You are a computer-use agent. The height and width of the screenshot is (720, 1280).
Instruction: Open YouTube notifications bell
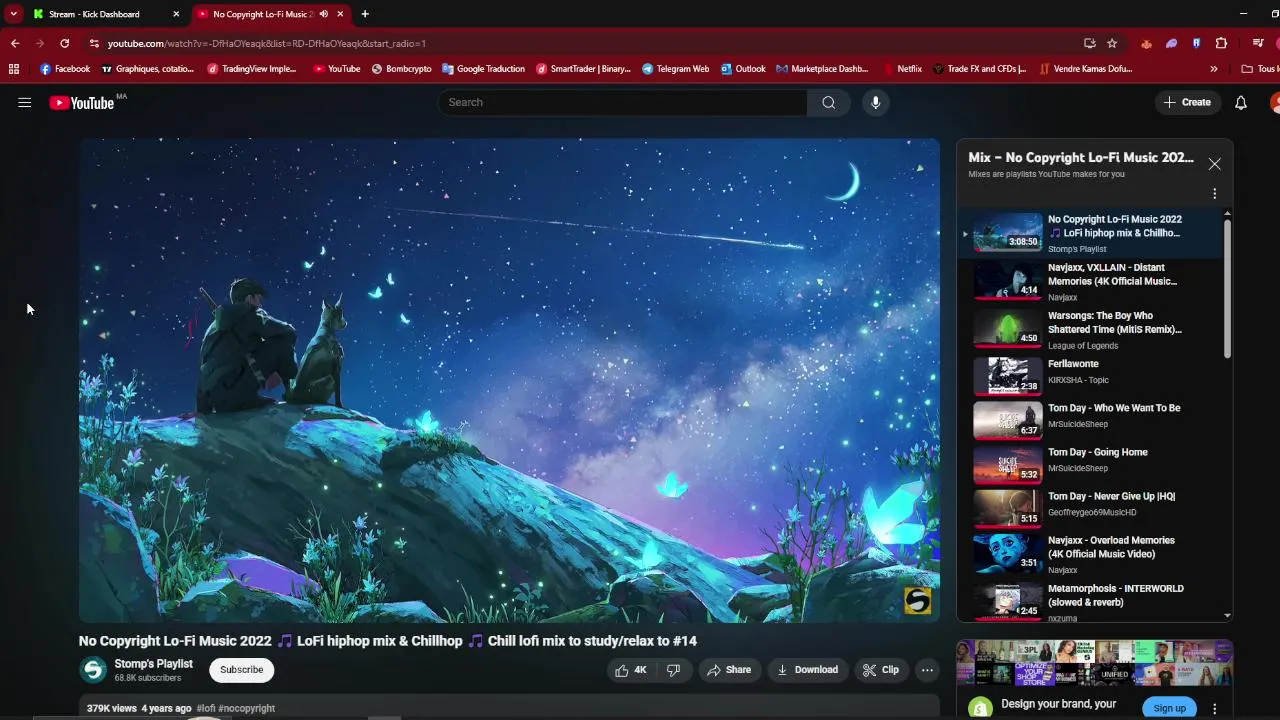(x=1241, y=102)
